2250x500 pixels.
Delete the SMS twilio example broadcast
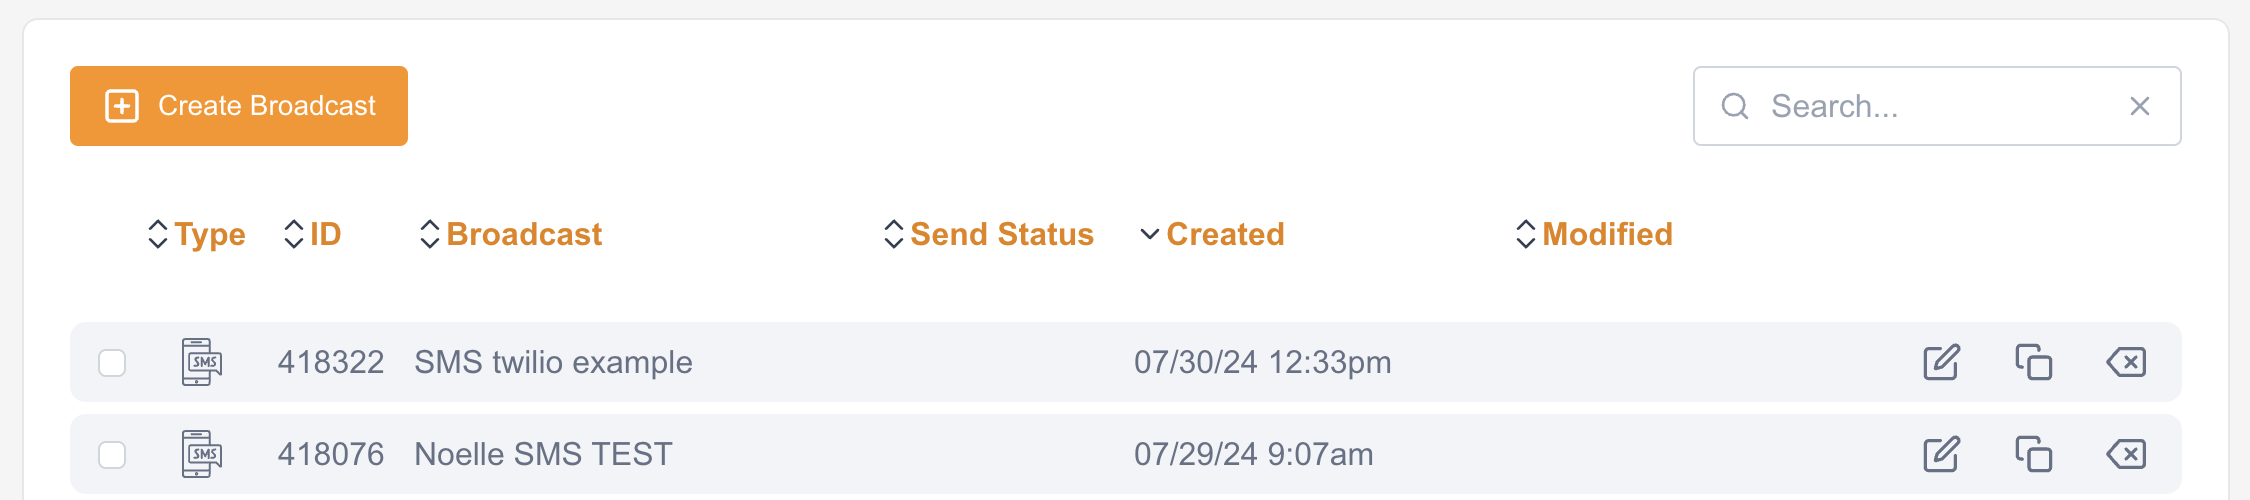coord(2126,362)
